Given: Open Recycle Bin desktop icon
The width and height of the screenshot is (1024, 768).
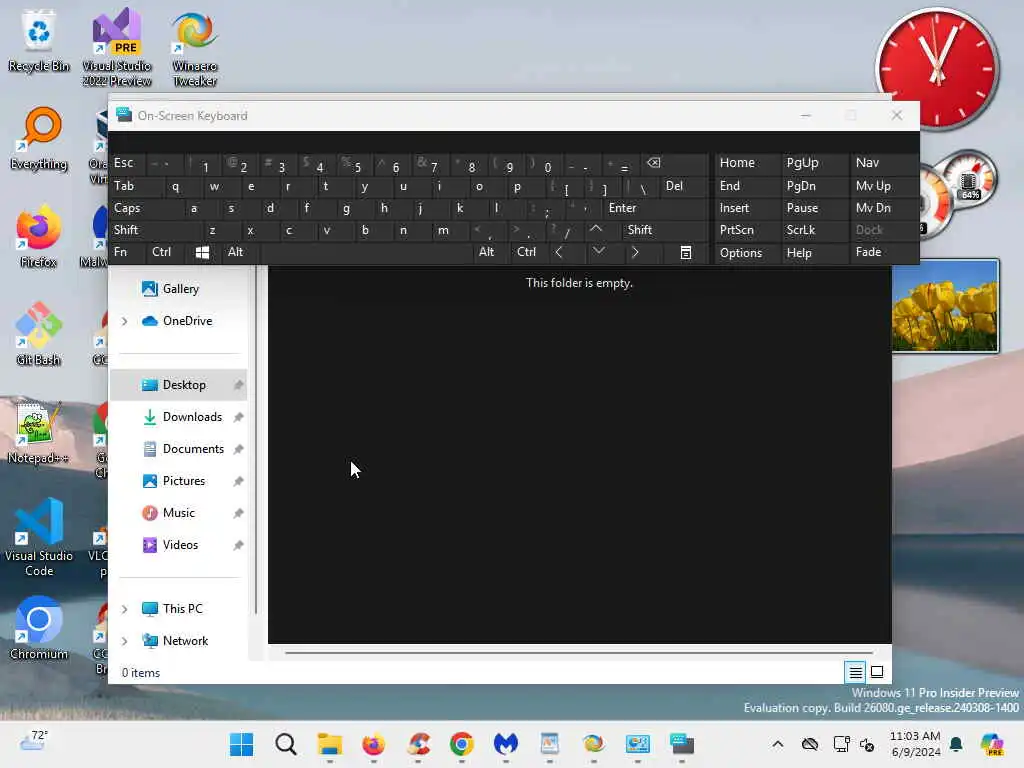Looking at the screenshot, I should (x=39, y=41).
